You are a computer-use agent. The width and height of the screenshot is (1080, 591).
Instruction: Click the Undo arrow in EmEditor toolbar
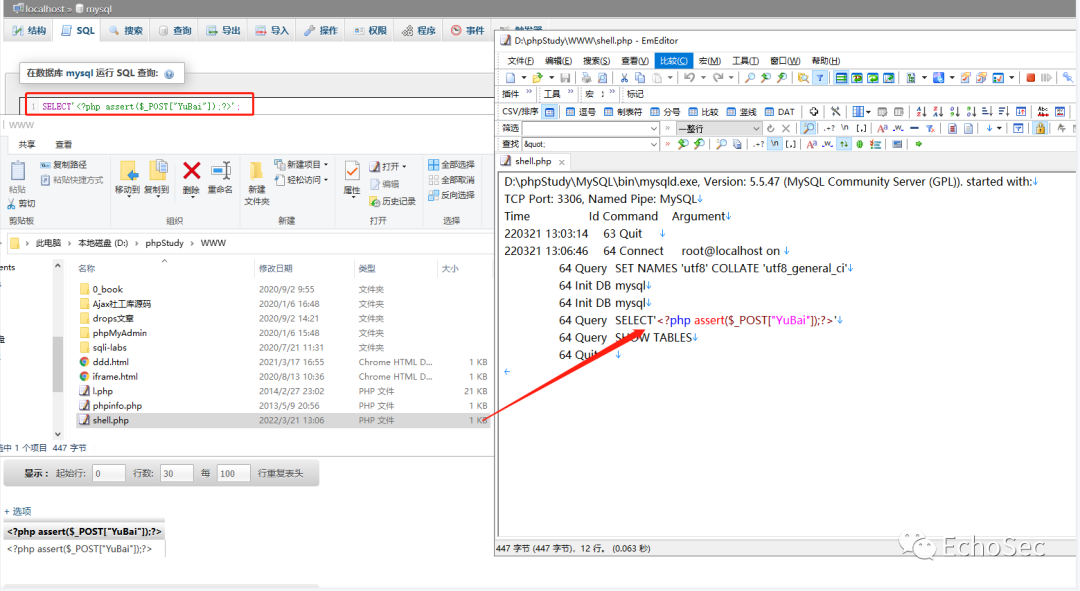point(689,77)
